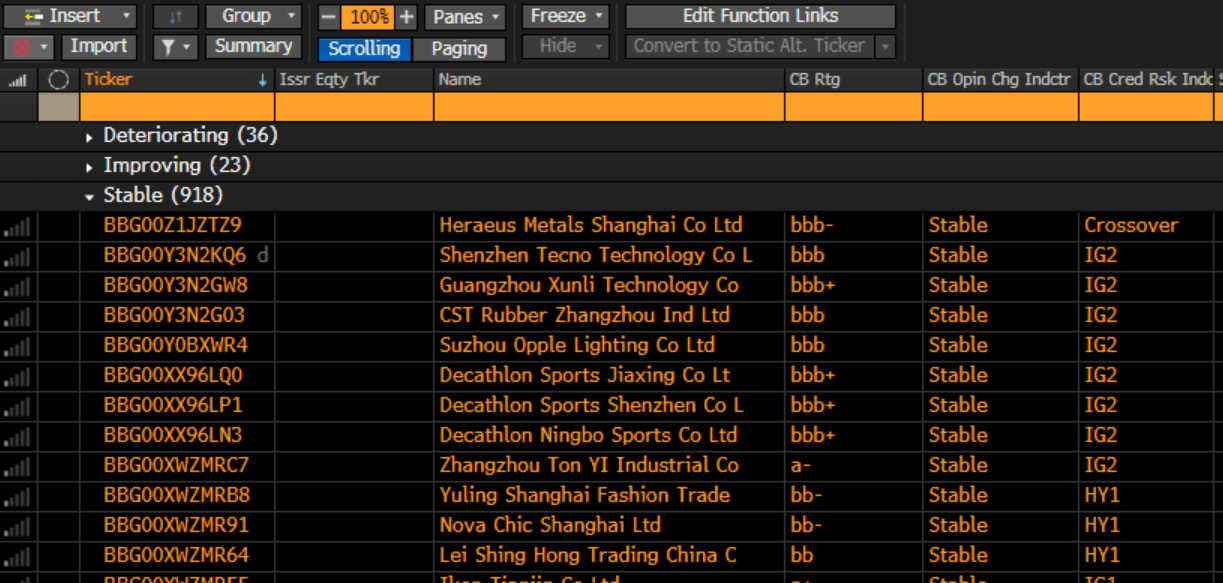Click the red circle remove icon
1223x583 pixels.
pyautogui.click(x=22, y=47)
